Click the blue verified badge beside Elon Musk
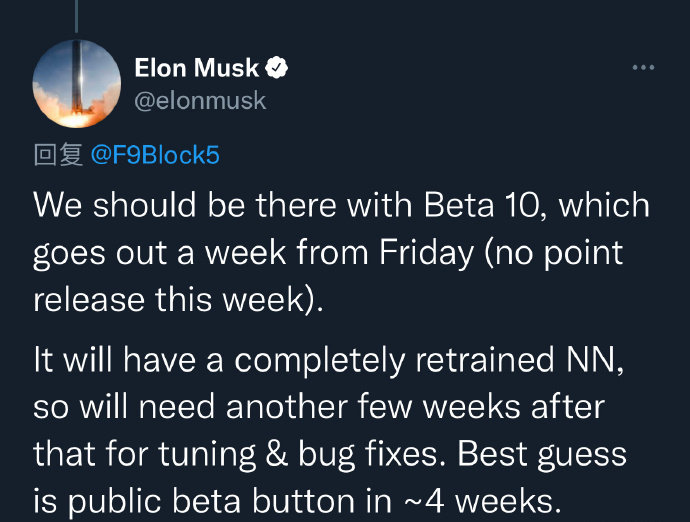 (276, 68)
